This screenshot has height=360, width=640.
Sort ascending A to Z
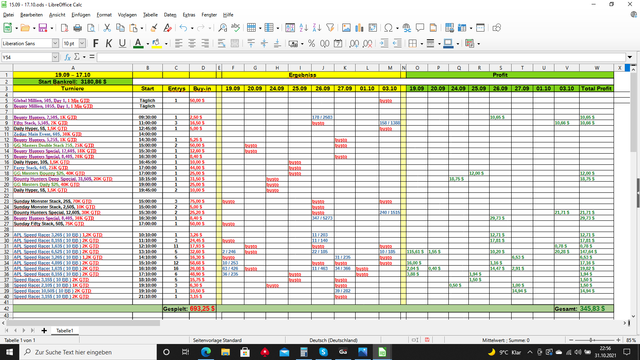(303, 28)
